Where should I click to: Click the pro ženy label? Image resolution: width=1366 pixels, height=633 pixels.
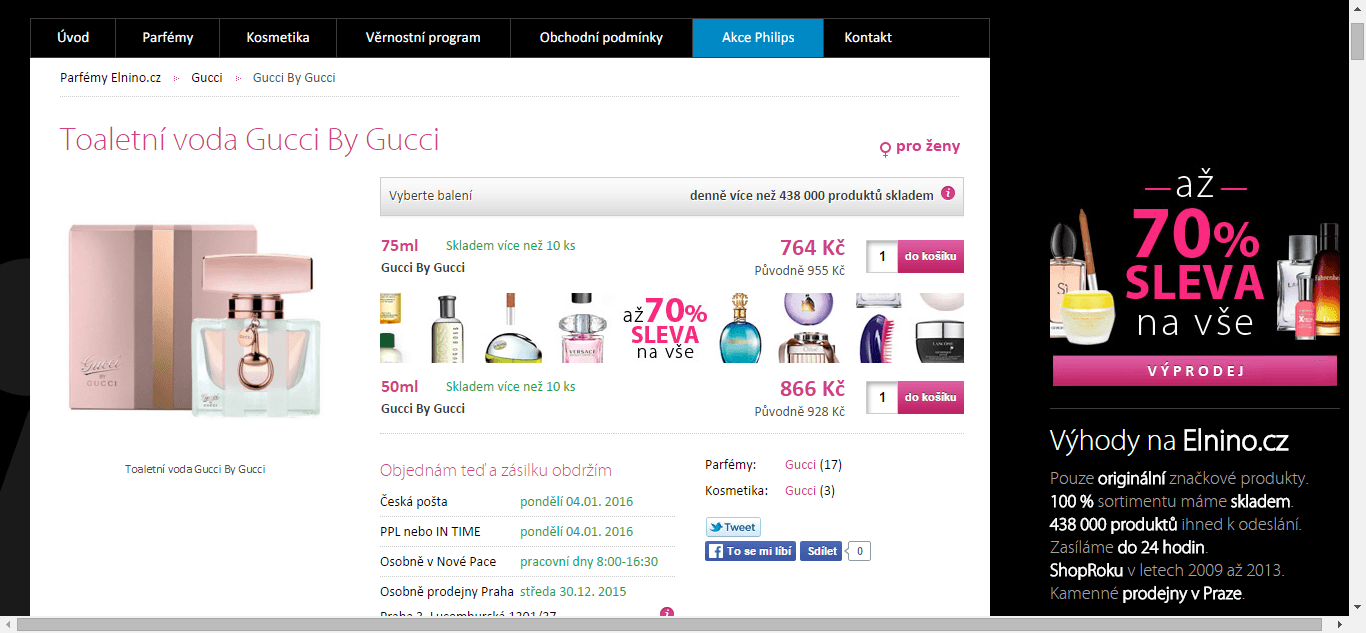pos(920,146)
